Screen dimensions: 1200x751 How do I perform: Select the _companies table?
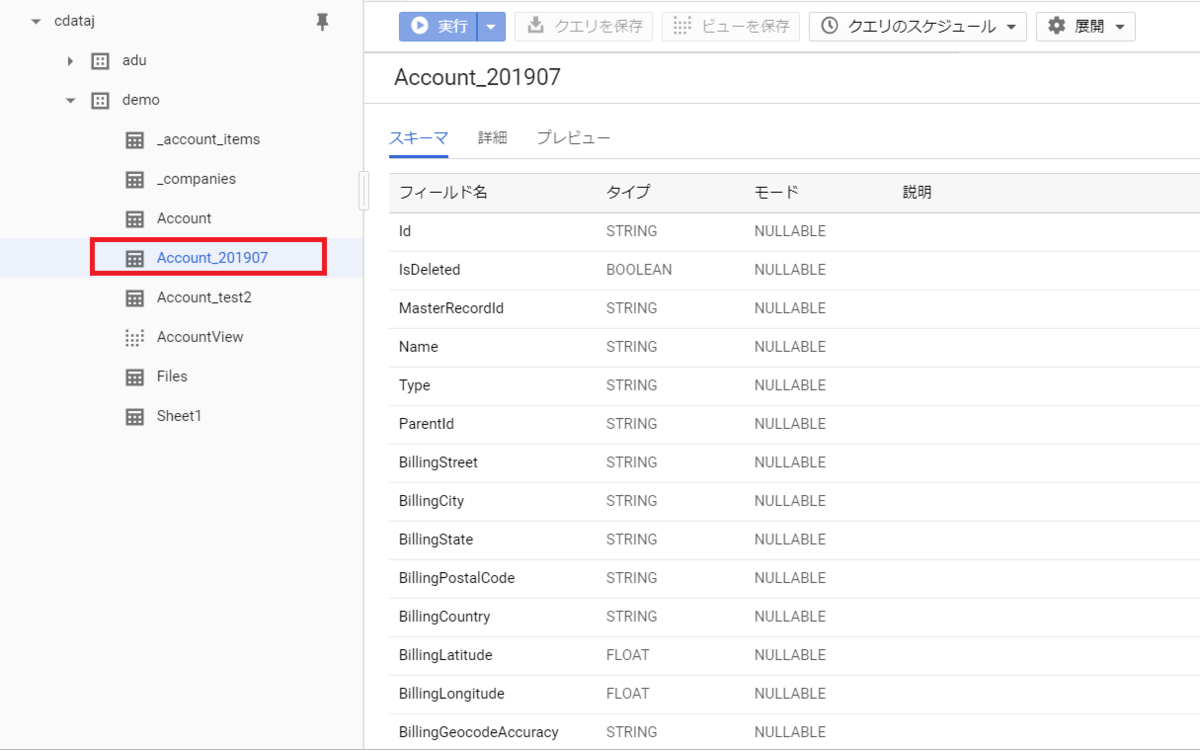pos(196,179)
